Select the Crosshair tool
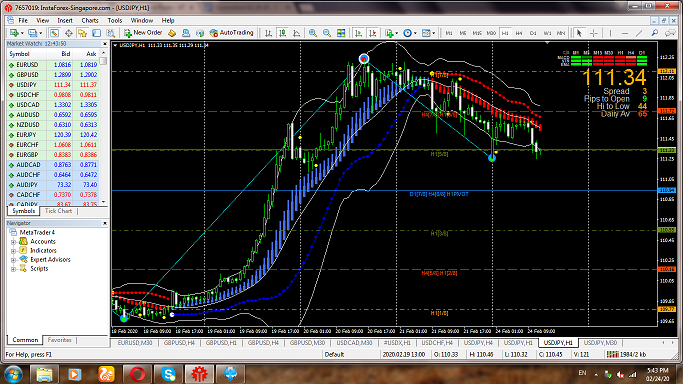Screen dimensions: 683x384 594,33
